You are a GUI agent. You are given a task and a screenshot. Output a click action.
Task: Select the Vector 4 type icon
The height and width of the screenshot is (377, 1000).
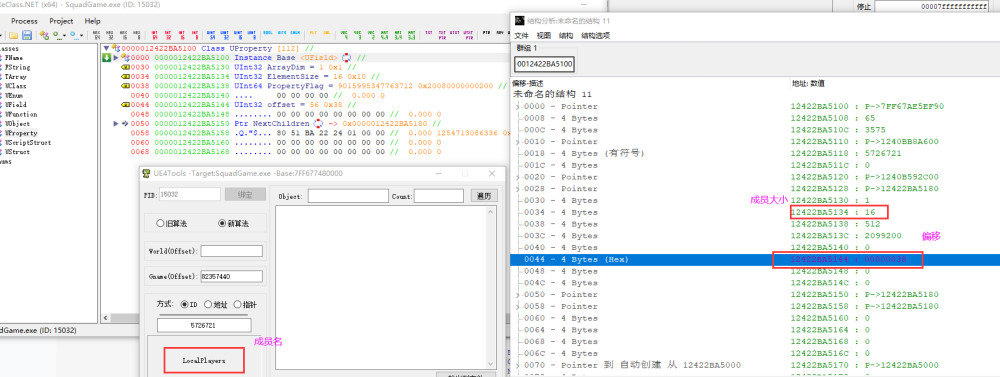pyautogui.click(x=344, y=35)
